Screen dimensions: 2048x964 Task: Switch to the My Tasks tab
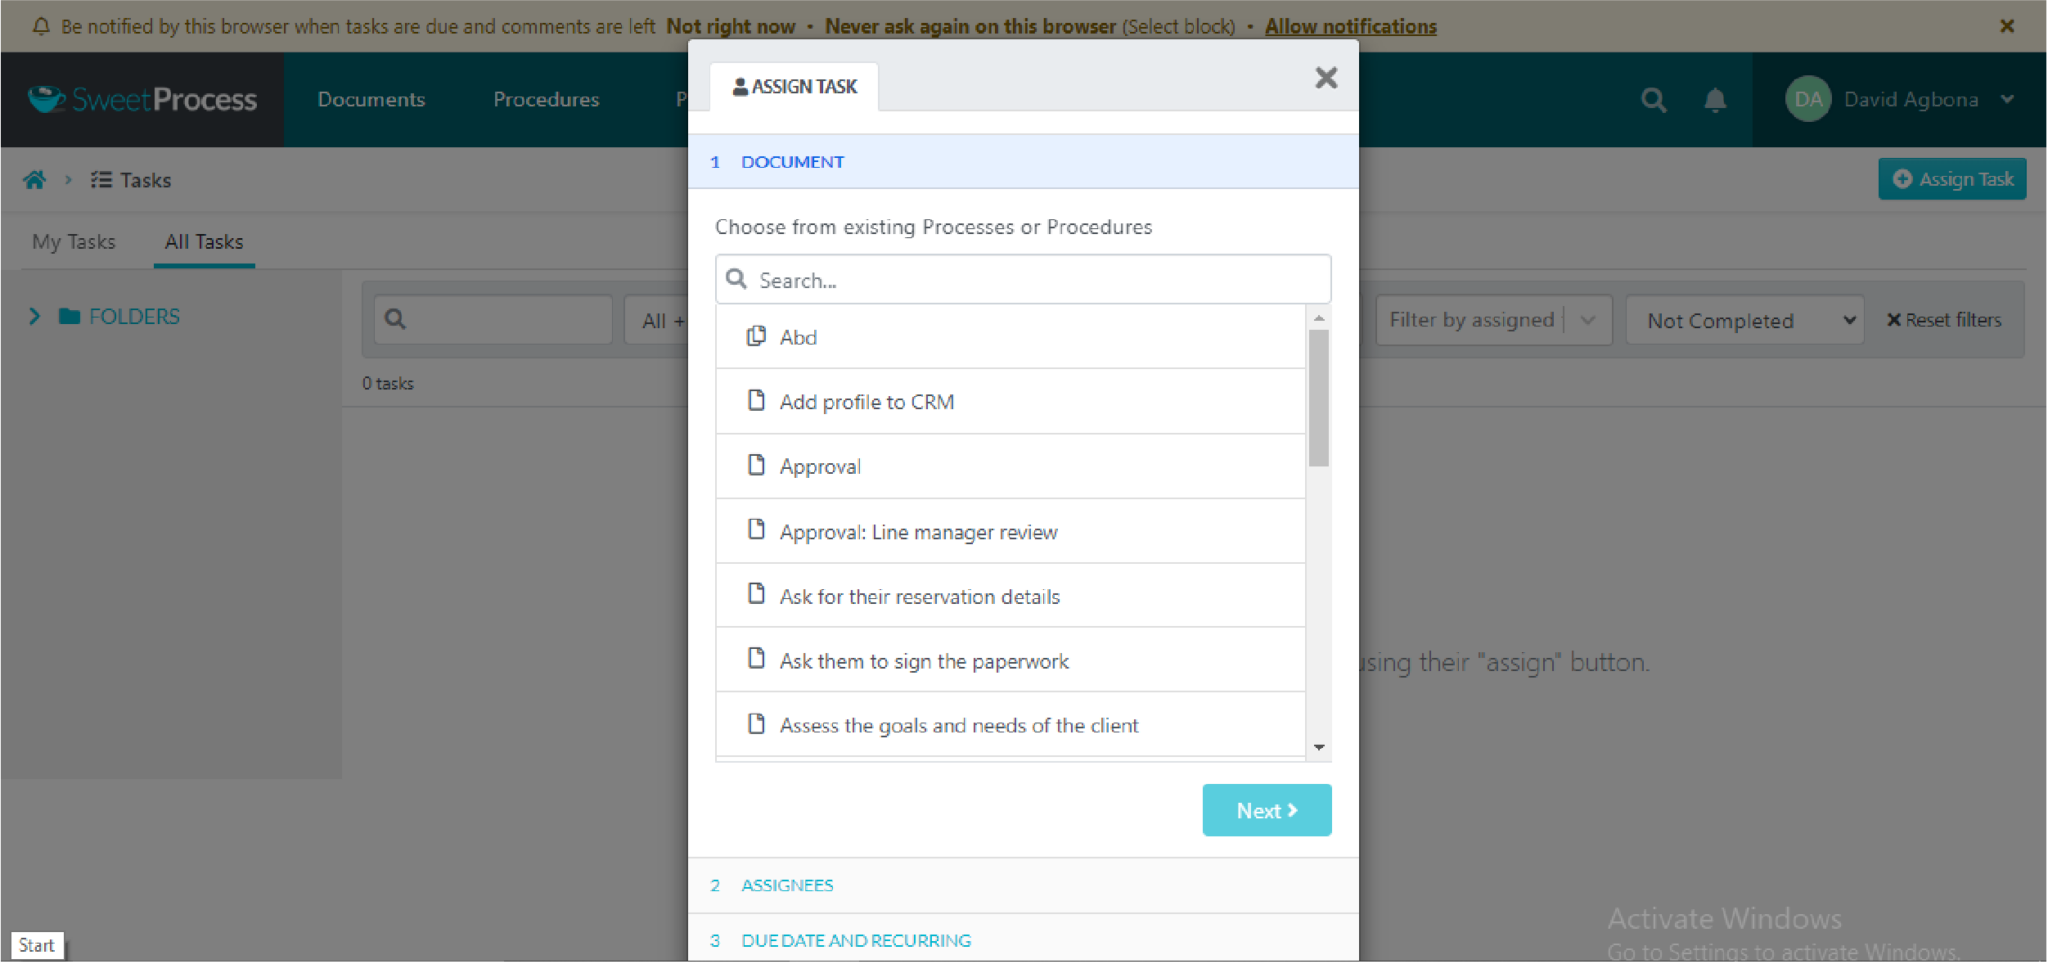[74, 242]
